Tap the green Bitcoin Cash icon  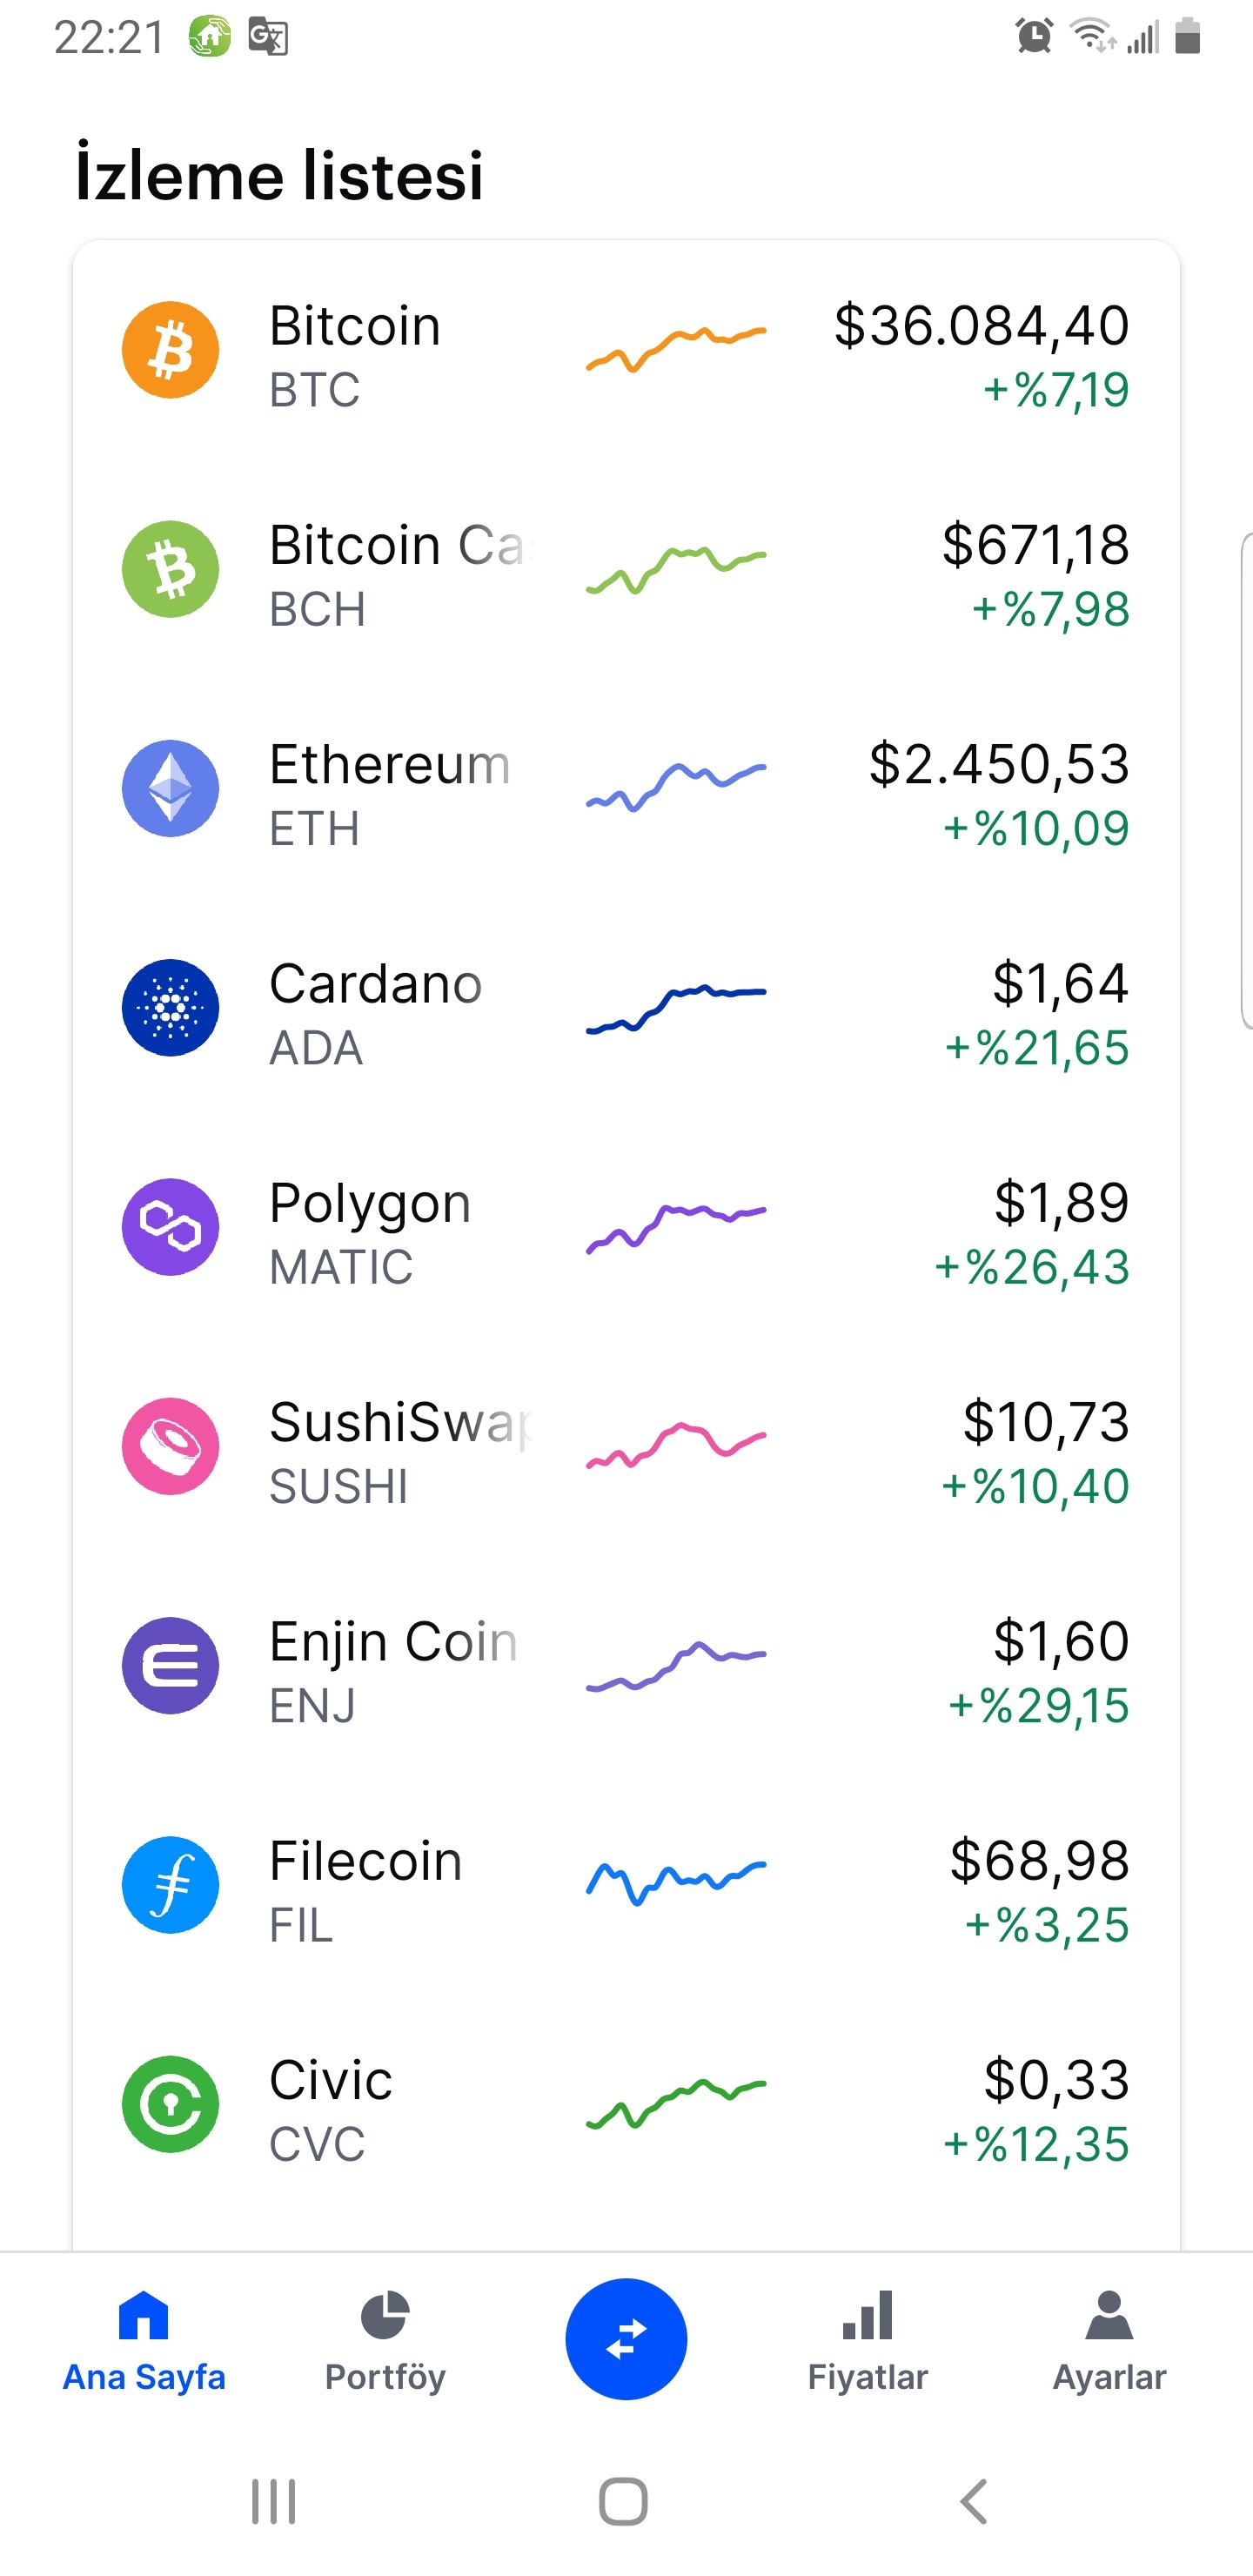click(170, 569)
